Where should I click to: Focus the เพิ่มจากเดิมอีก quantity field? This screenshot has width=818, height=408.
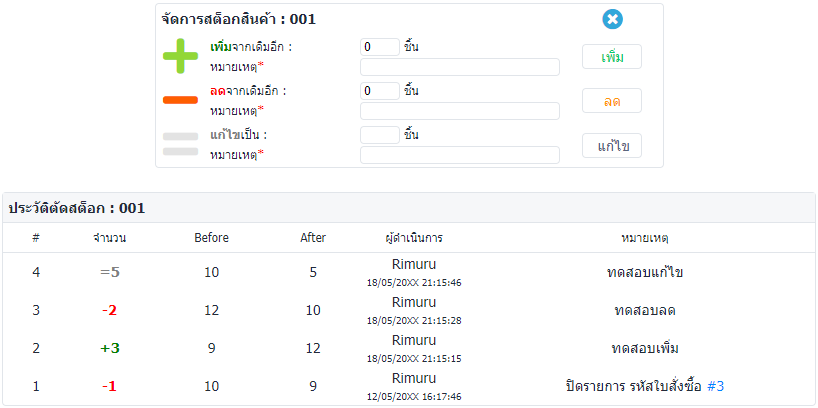[380, 47]
